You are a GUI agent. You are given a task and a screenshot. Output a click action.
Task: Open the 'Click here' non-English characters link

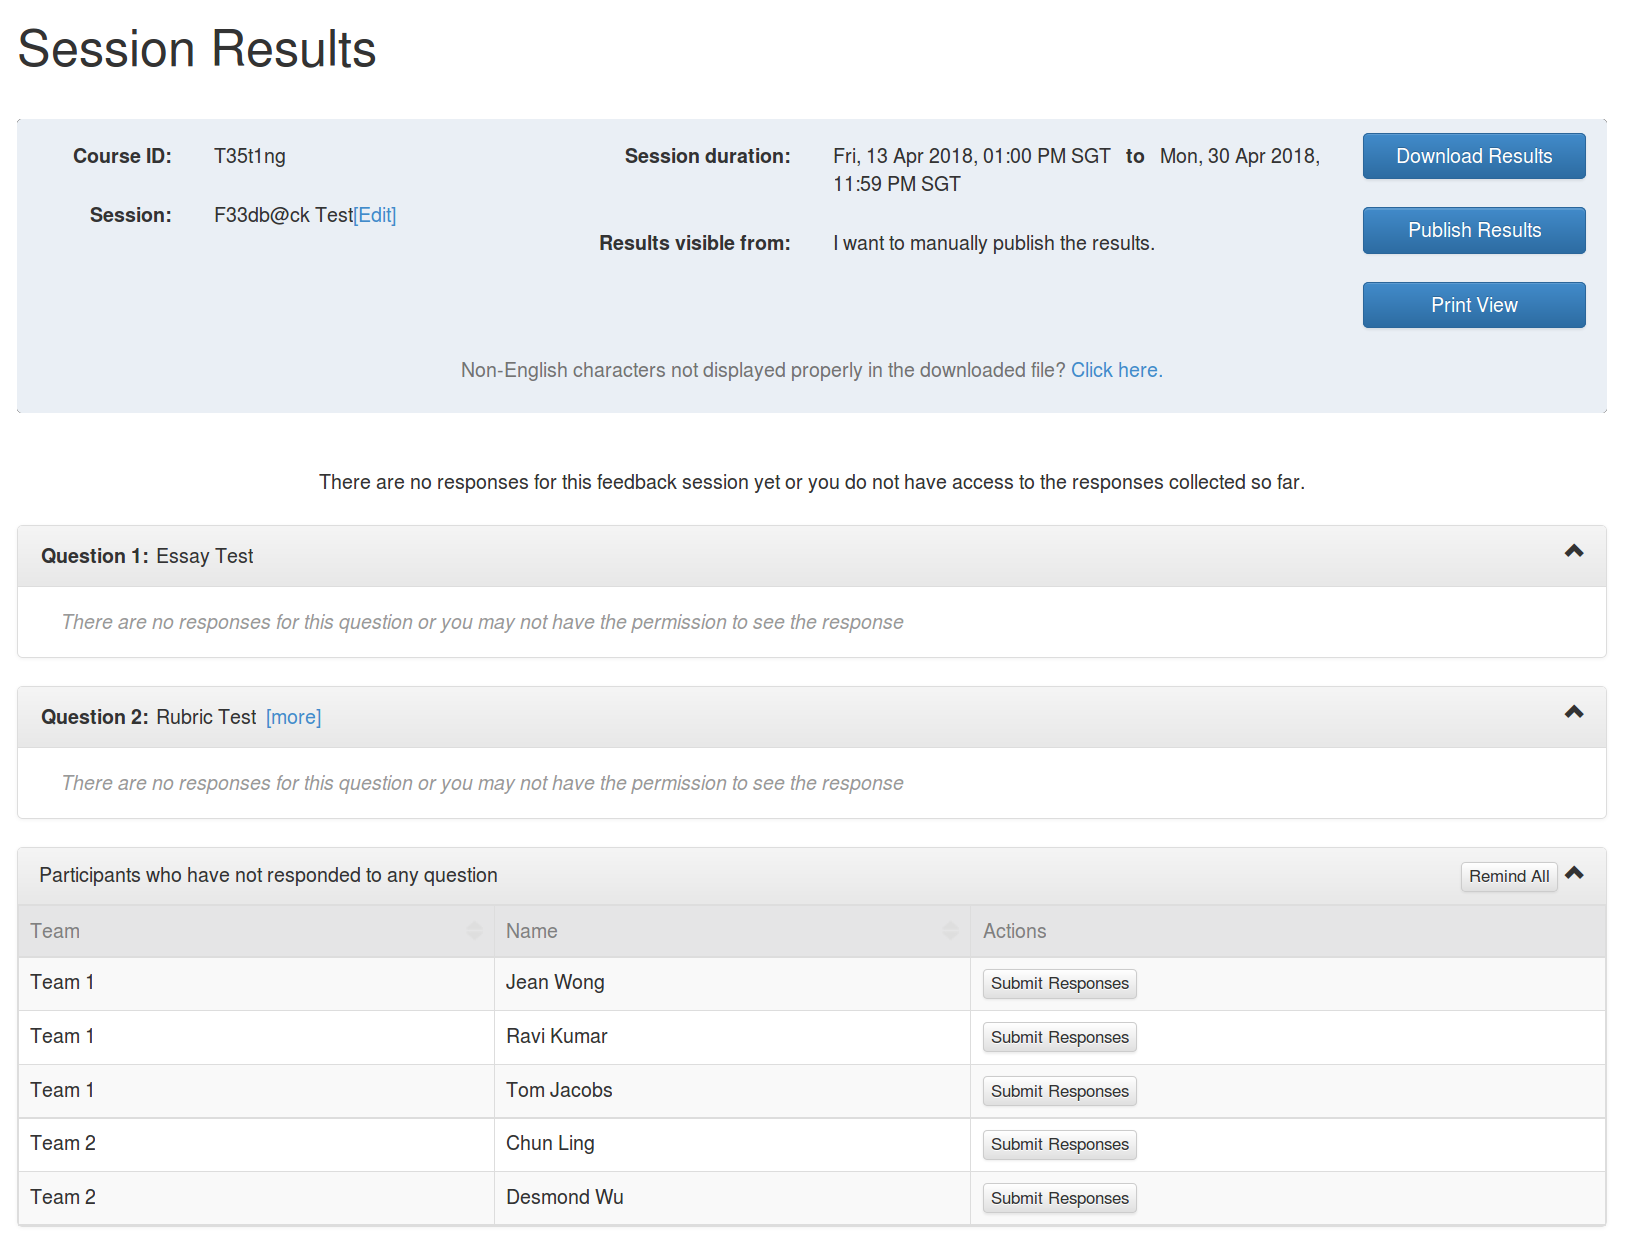tap(1116, 370)
